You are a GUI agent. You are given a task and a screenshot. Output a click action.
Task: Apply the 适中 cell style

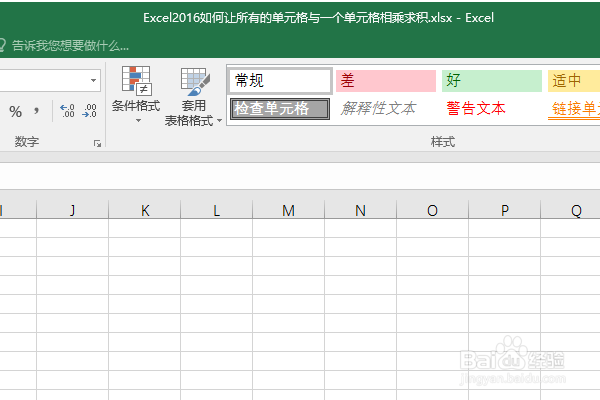pos(574,81)
